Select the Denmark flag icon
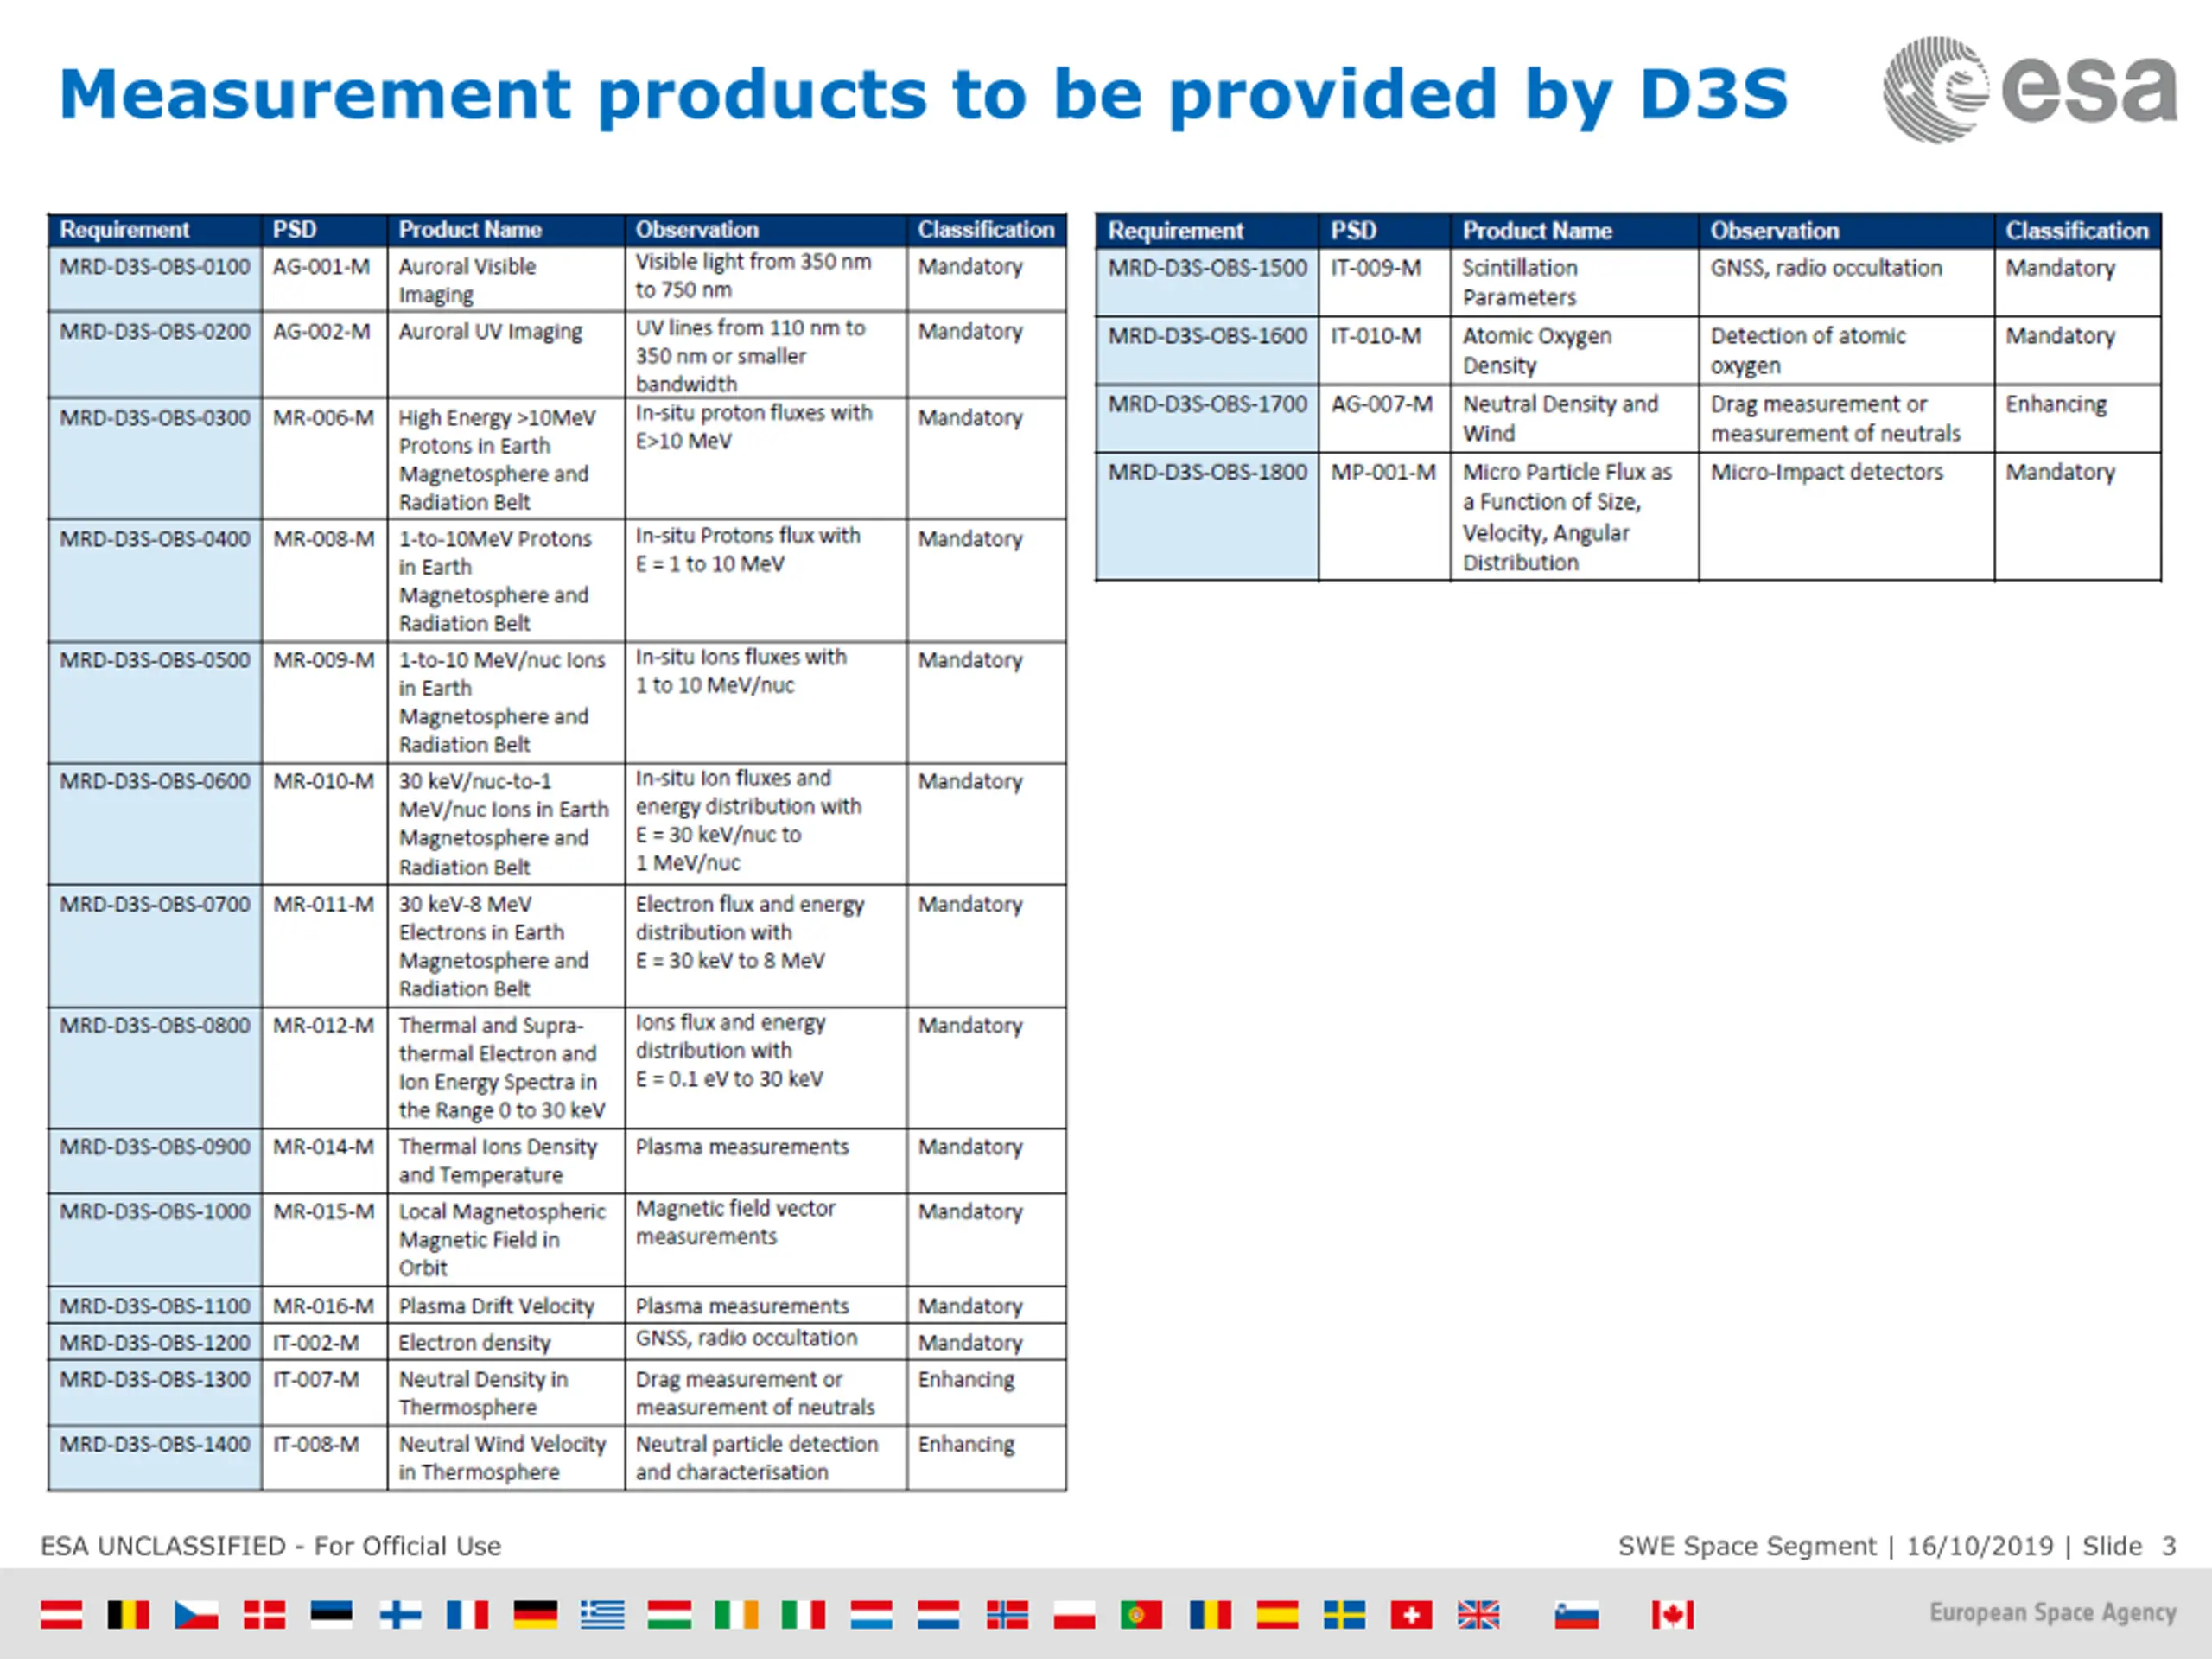Image resolution: width=2212 pixels, height=1659 pixels. pos(264,1614)
